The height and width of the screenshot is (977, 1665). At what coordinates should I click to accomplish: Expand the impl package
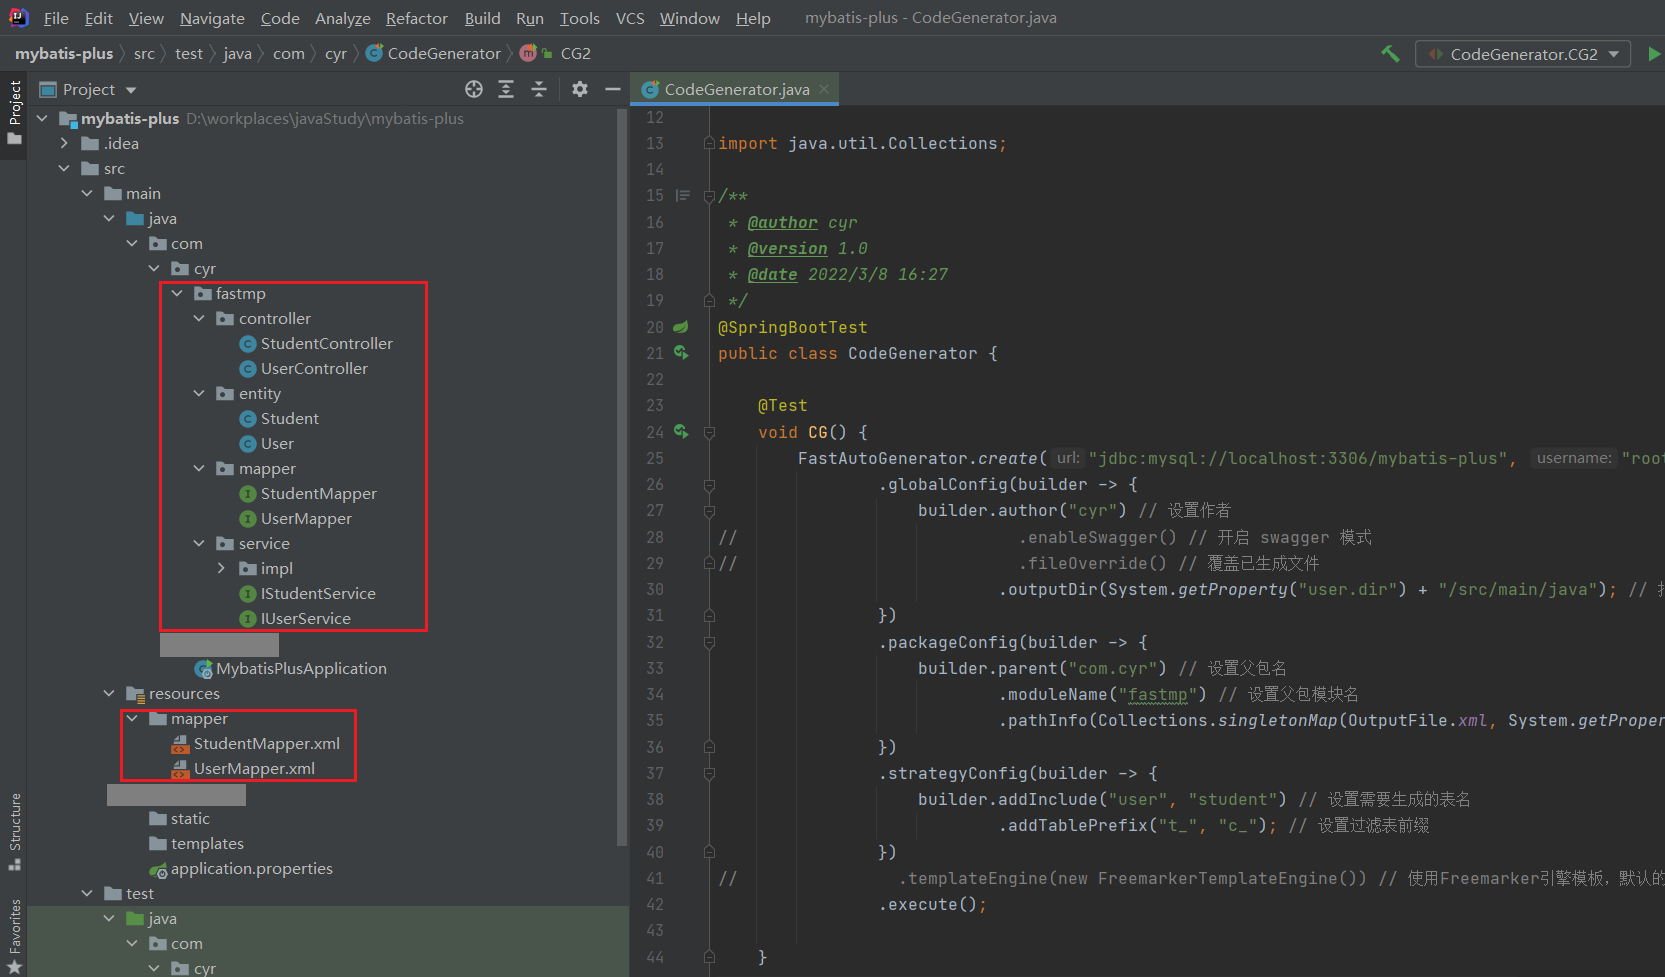[x=221, y=568]
